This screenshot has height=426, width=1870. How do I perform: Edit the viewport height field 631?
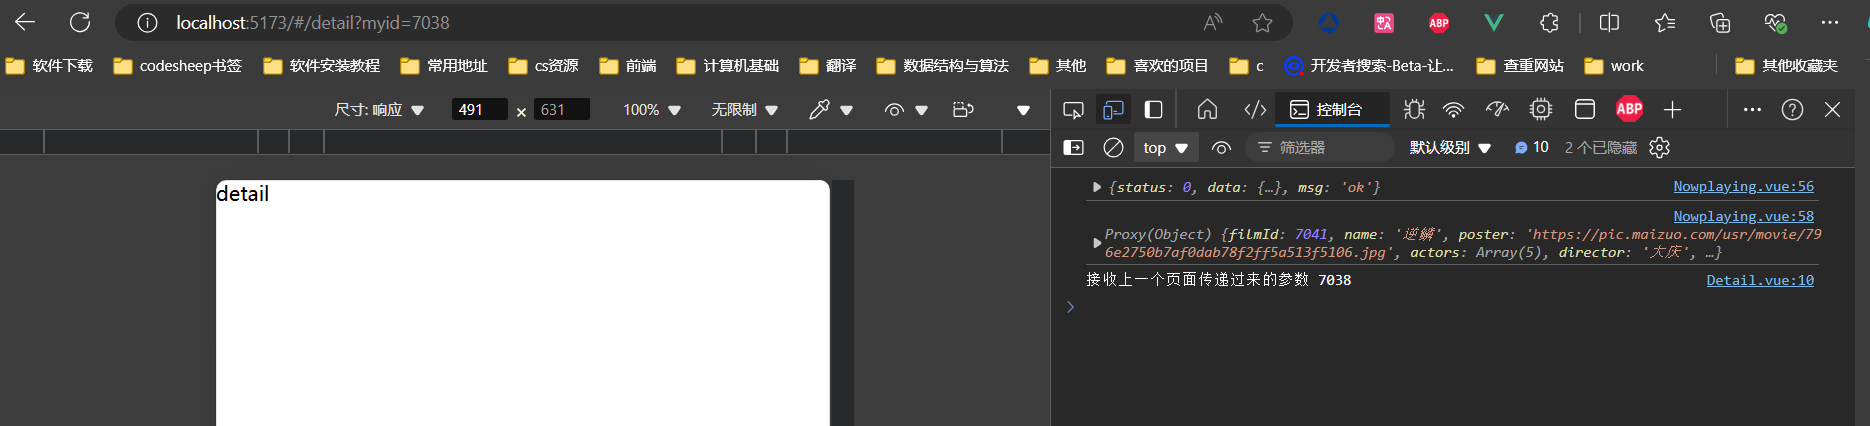[x=562, y=109]
